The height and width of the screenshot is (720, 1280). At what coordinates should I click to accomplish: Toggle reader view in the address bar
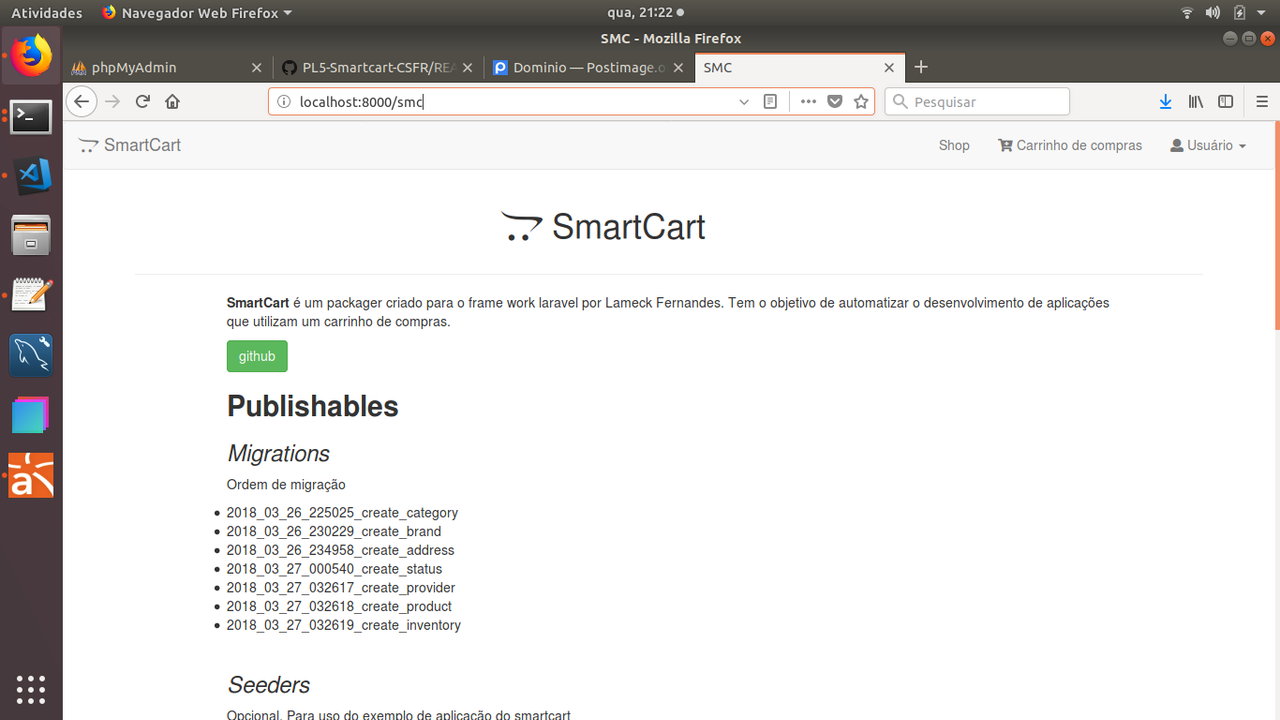(770, 102)
